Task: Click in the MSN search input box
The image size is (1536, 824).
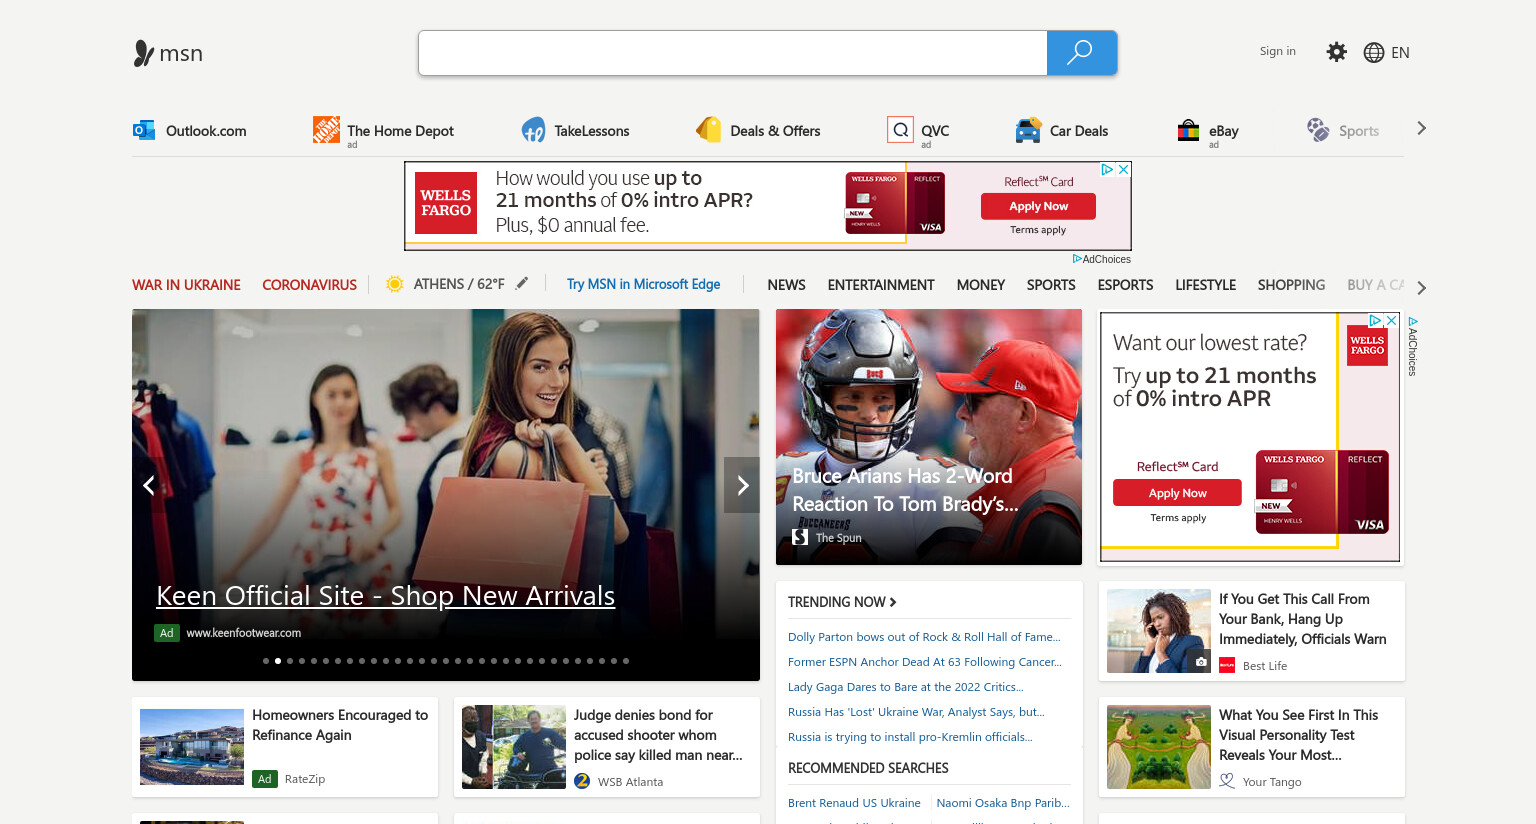Action: point(733,53)
